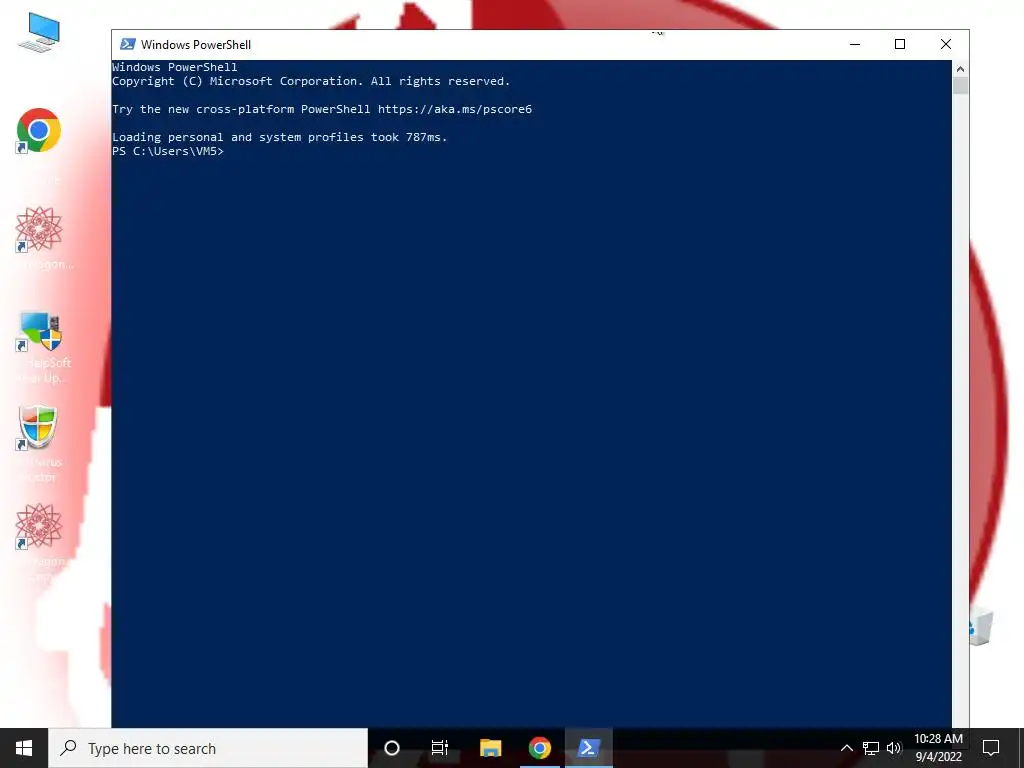Image resolution: width=1024 pixels, height=768 pixels.
Task: Click the Copyright (C) Microsoft Corporation line
Action: coord(311,81)
